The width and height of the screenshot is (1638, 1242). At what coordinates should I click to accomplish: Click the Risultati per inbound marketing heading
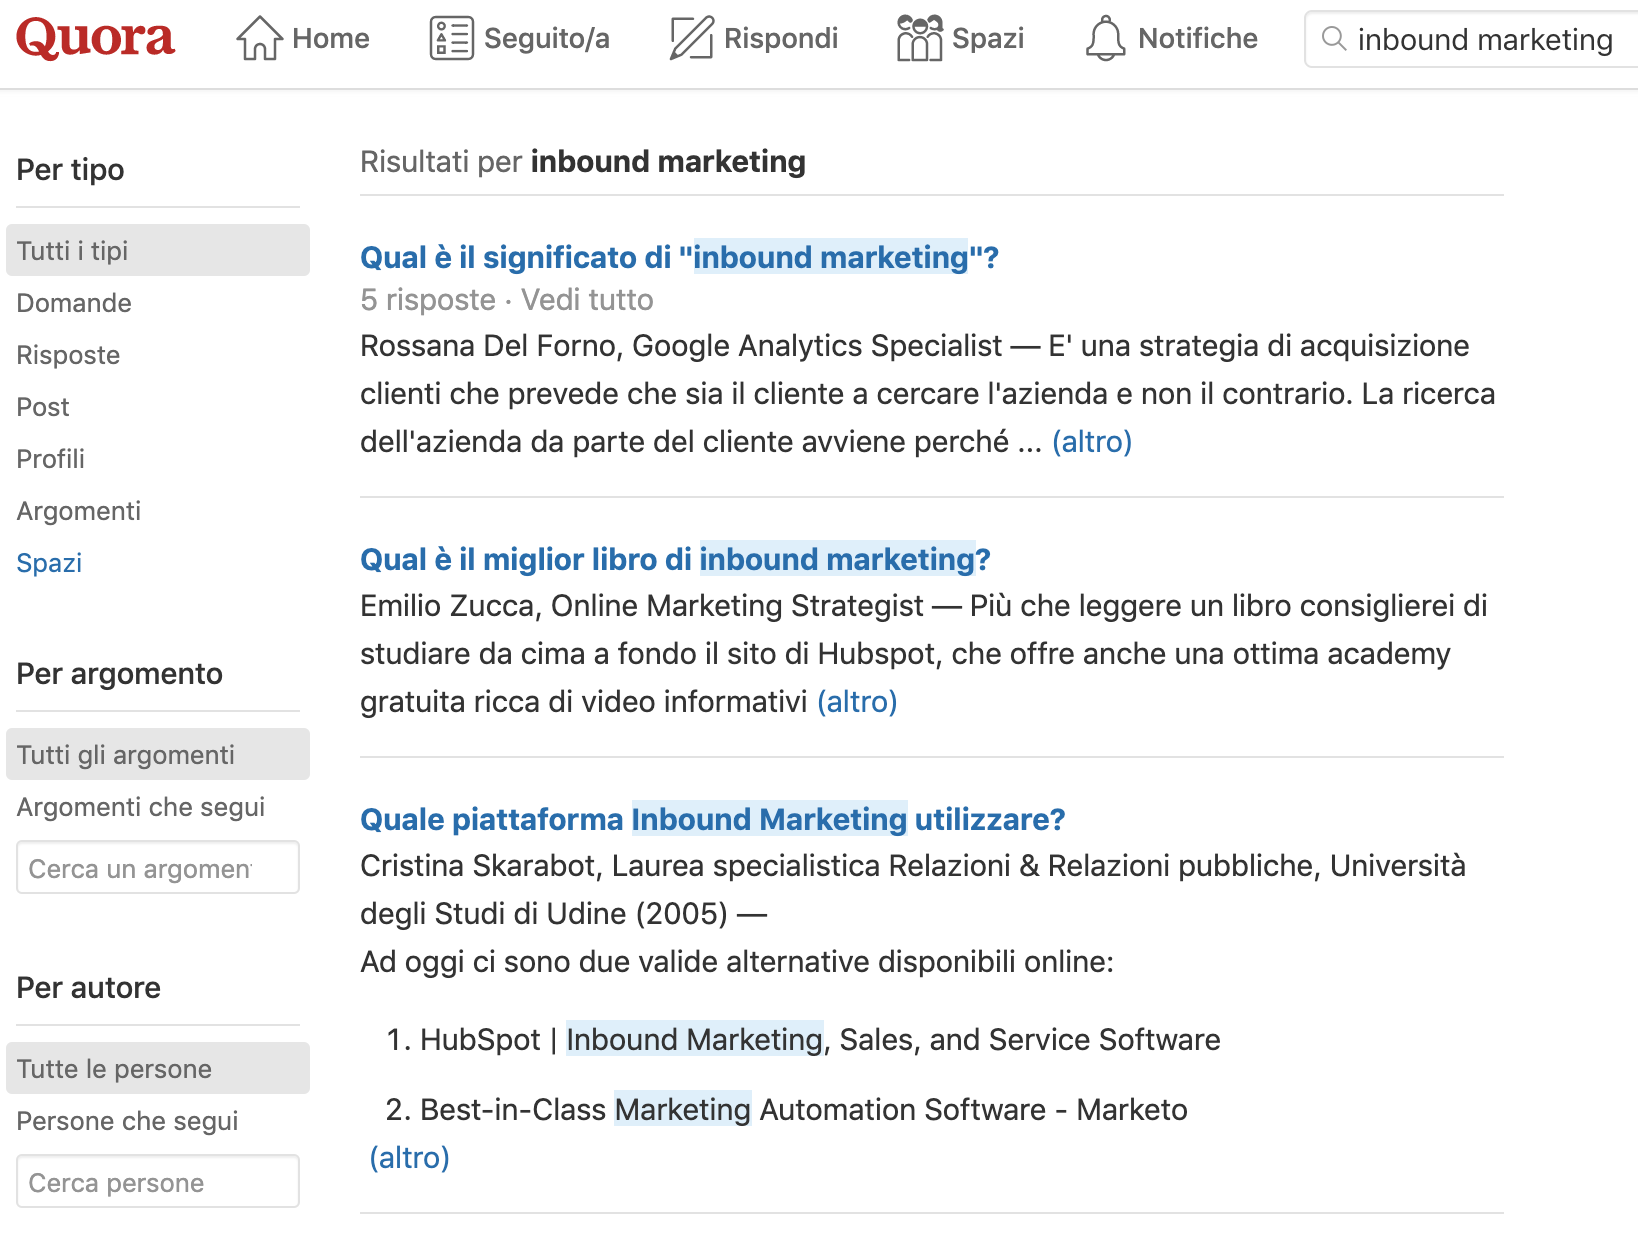[583, 162]
